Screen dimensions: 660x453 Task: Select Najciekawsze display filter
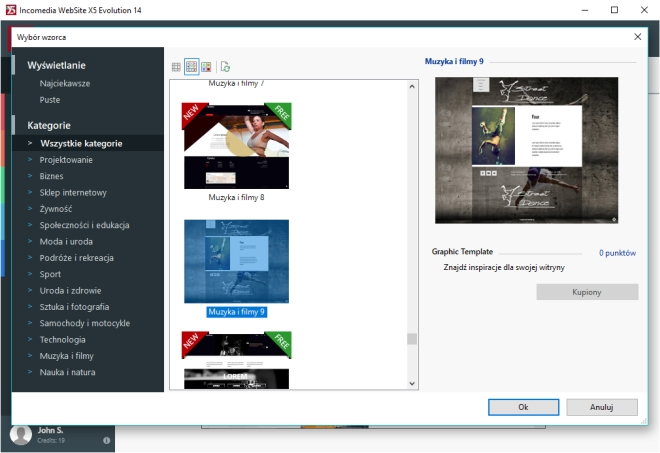(x=65, y=84)
